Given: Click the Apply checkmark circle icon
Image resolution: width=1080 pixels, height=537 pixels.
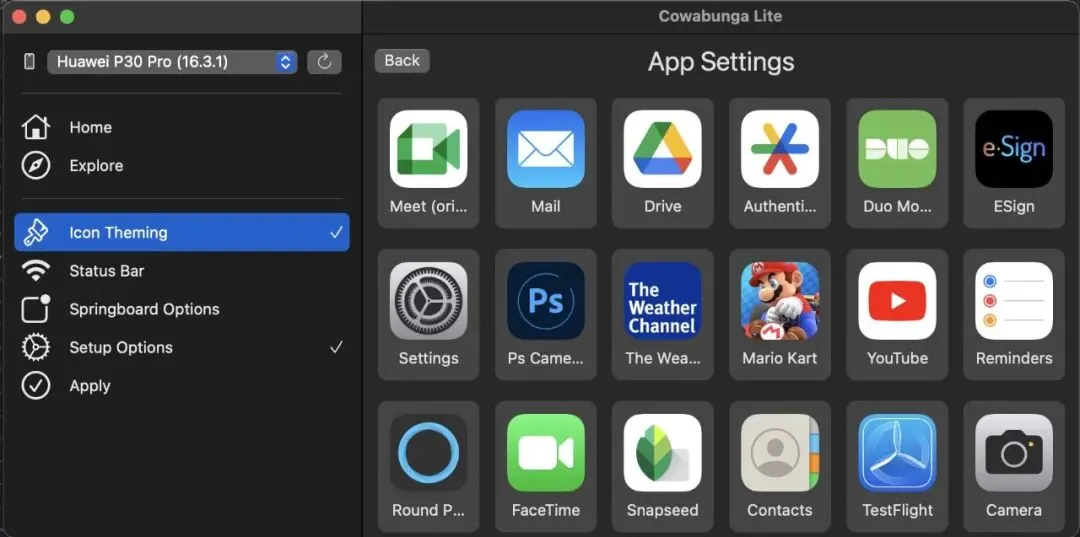Looking at the screenshot, I should (x=36, y=386).
